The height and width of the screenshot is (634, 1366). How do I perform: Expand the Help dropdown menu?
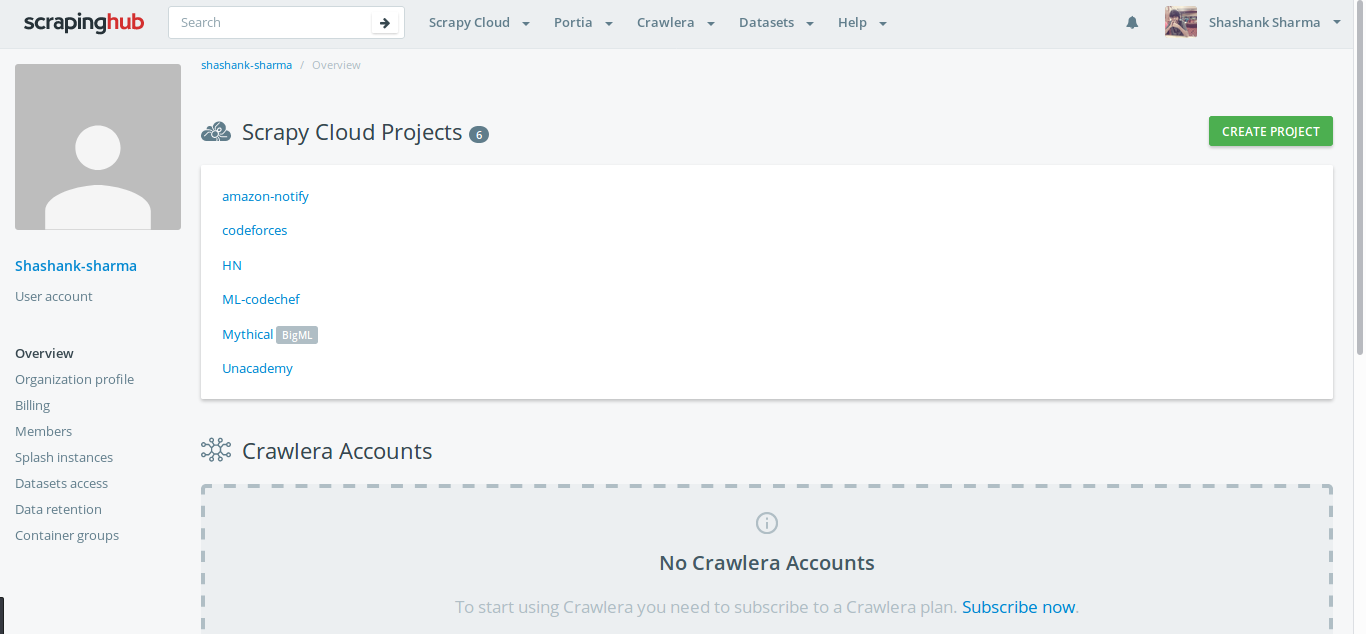[862, 22]
